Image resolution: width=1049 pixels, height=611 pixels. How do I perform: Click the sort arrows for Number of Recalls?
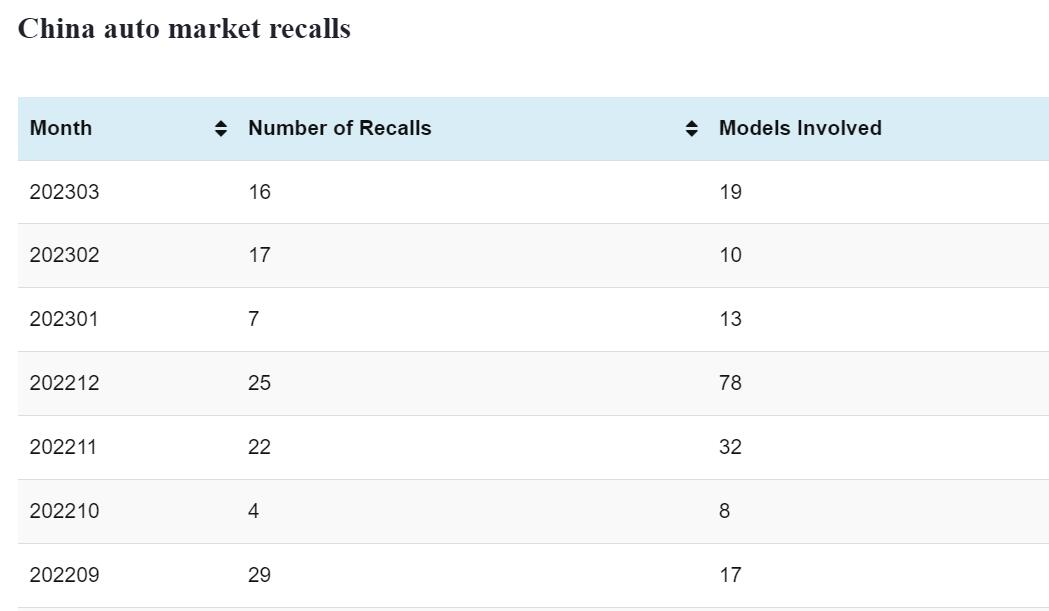tap(692, 129)
